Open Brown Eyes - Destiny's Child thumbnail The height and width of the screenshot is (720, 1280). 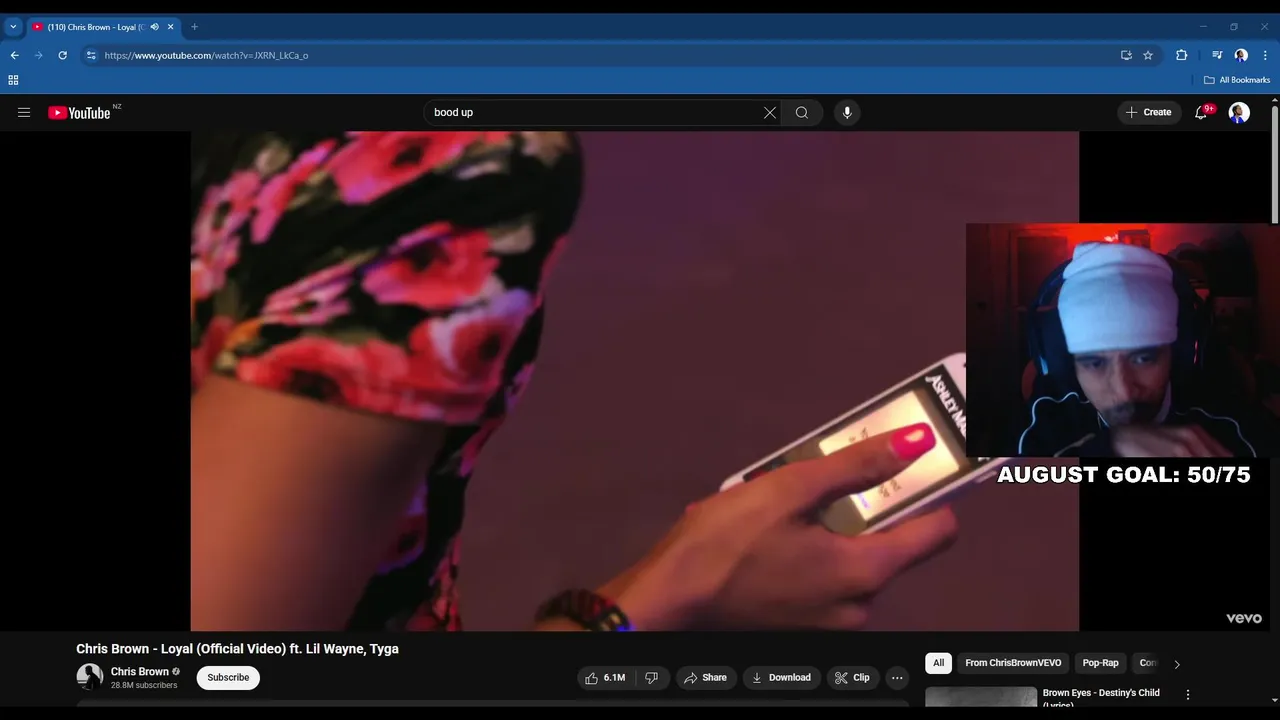[x=981, y=697]
